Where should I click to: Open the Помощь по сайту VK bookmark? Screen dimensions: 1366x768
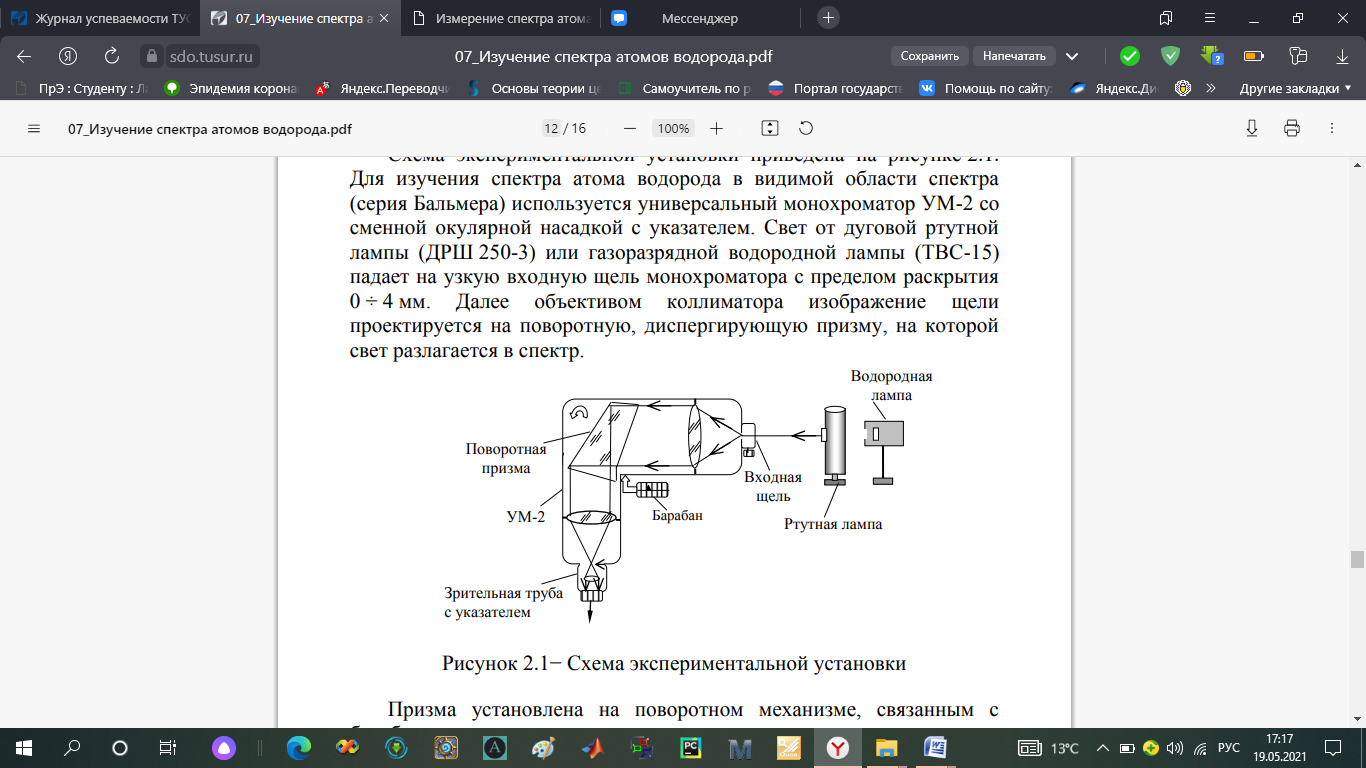click(x=986, y=88)
